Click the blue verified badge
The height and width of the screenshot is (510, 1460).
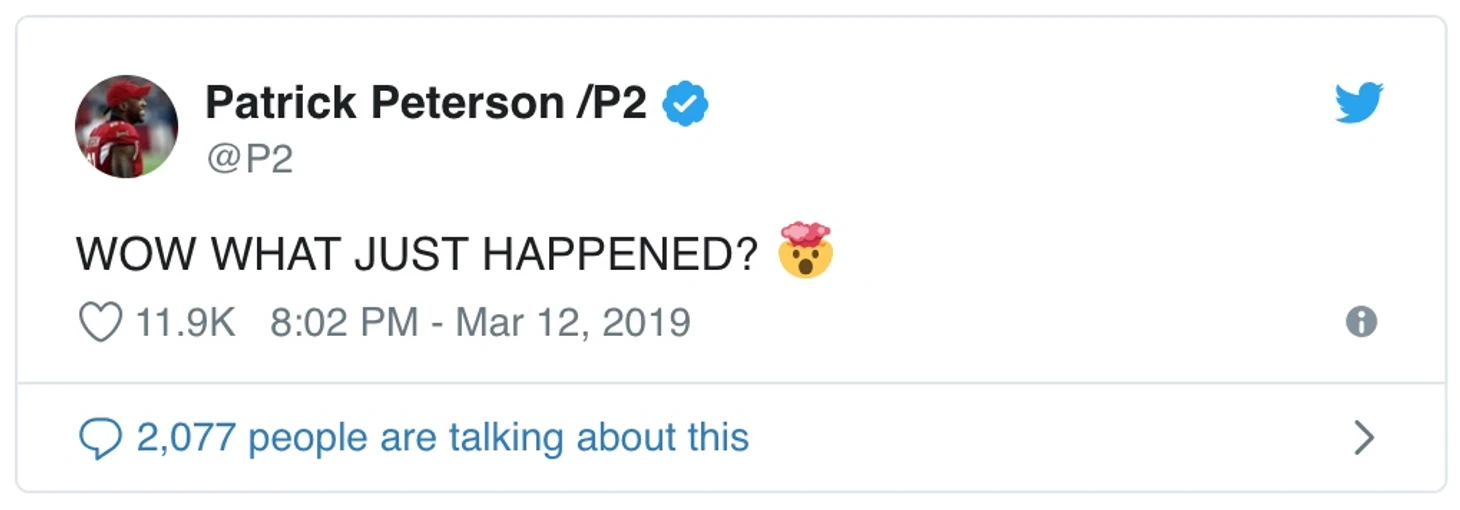[x=685, y=104]
